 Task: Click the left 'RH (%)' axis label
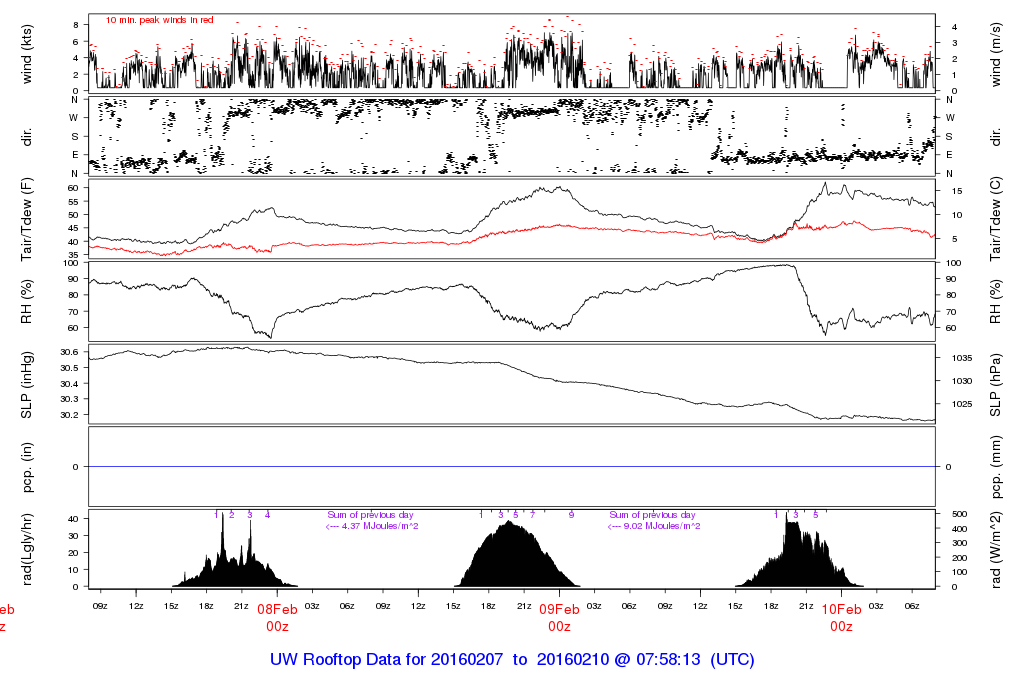coord(27,300)
